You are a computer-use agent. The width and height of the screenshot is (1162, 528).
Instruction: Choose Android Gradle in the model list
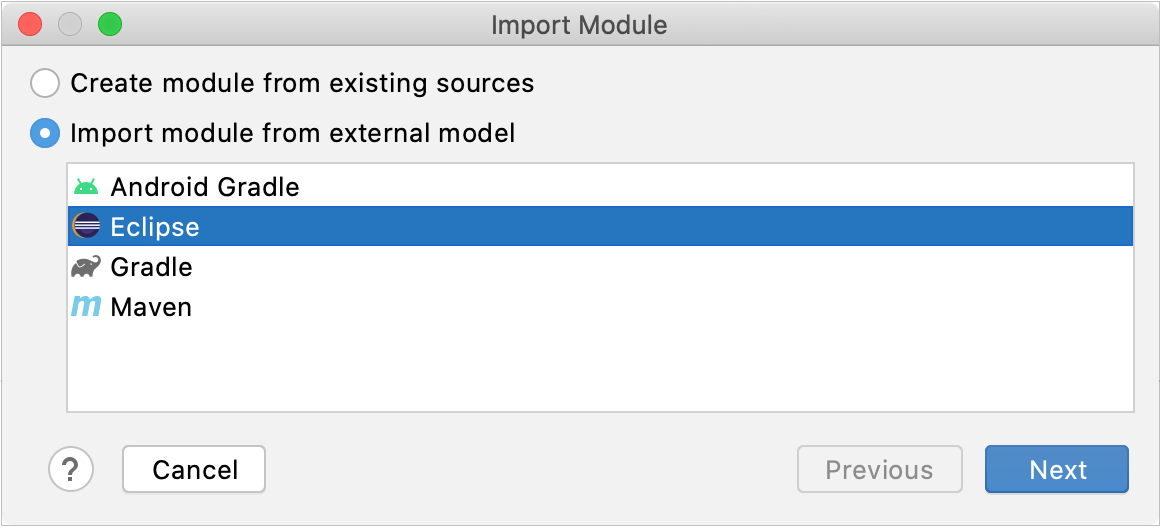click(600, 187)
